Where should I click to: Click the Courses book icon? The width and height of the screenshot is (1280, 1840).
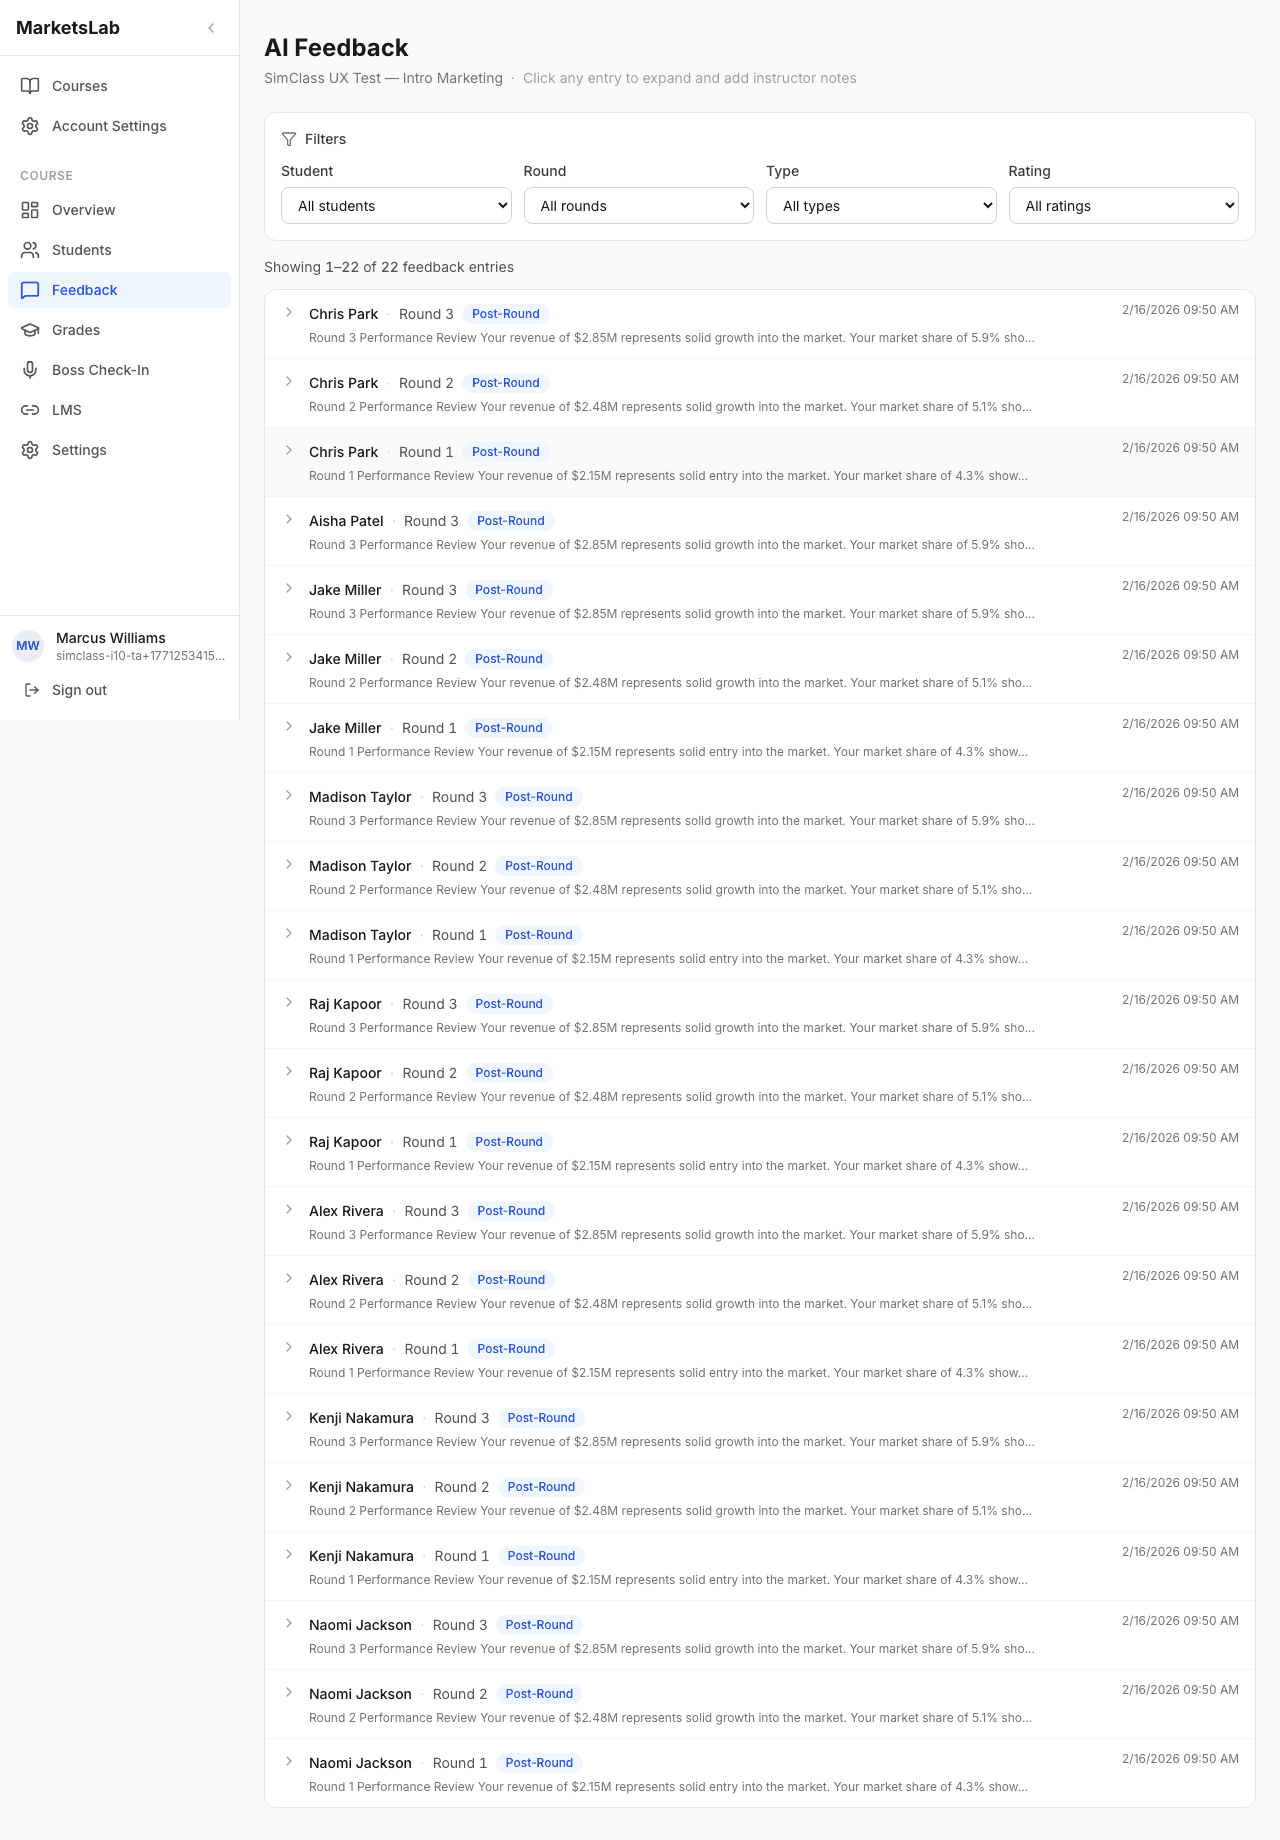click(30, 86)
